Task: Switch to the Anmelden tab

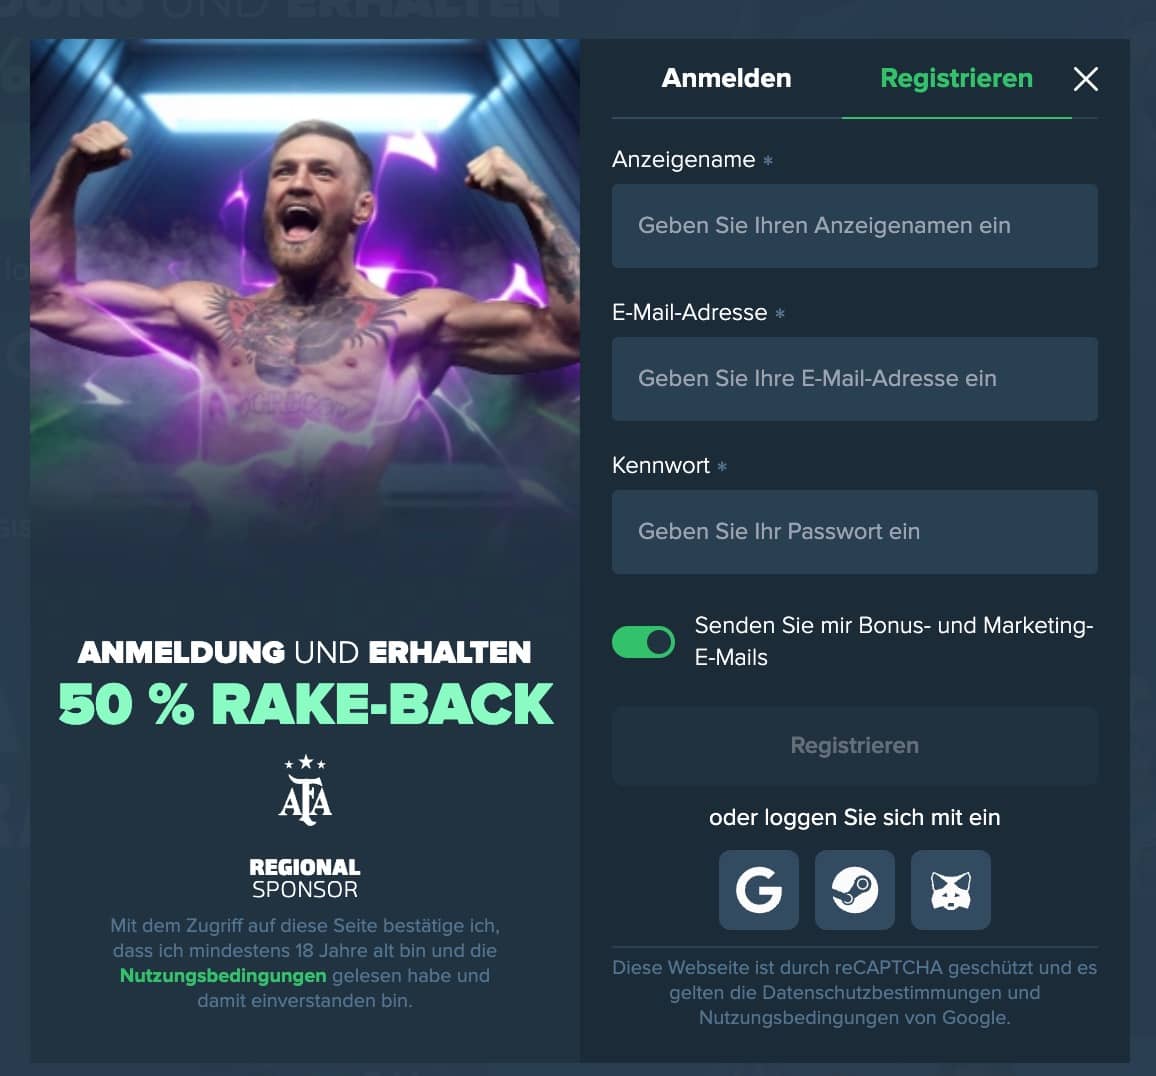Action: [726, 78]
